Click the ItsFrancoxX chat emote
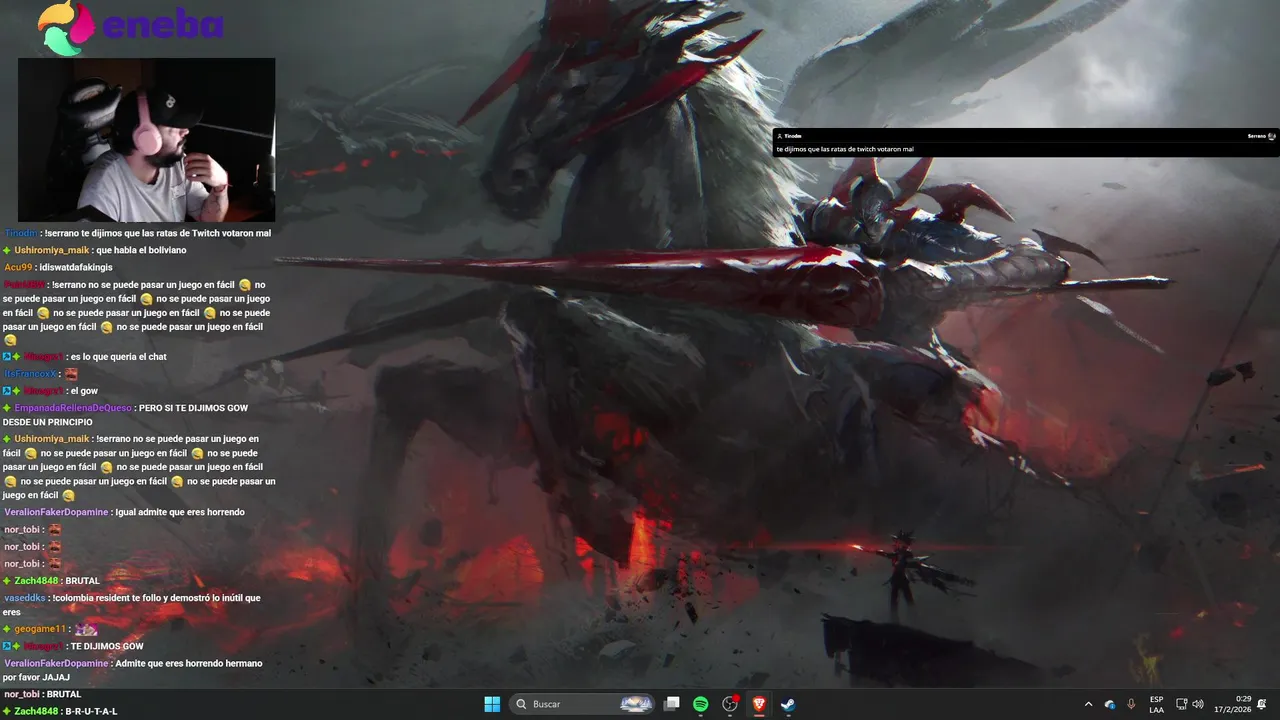The image size is (1280, 720). [x=71, y=374]
